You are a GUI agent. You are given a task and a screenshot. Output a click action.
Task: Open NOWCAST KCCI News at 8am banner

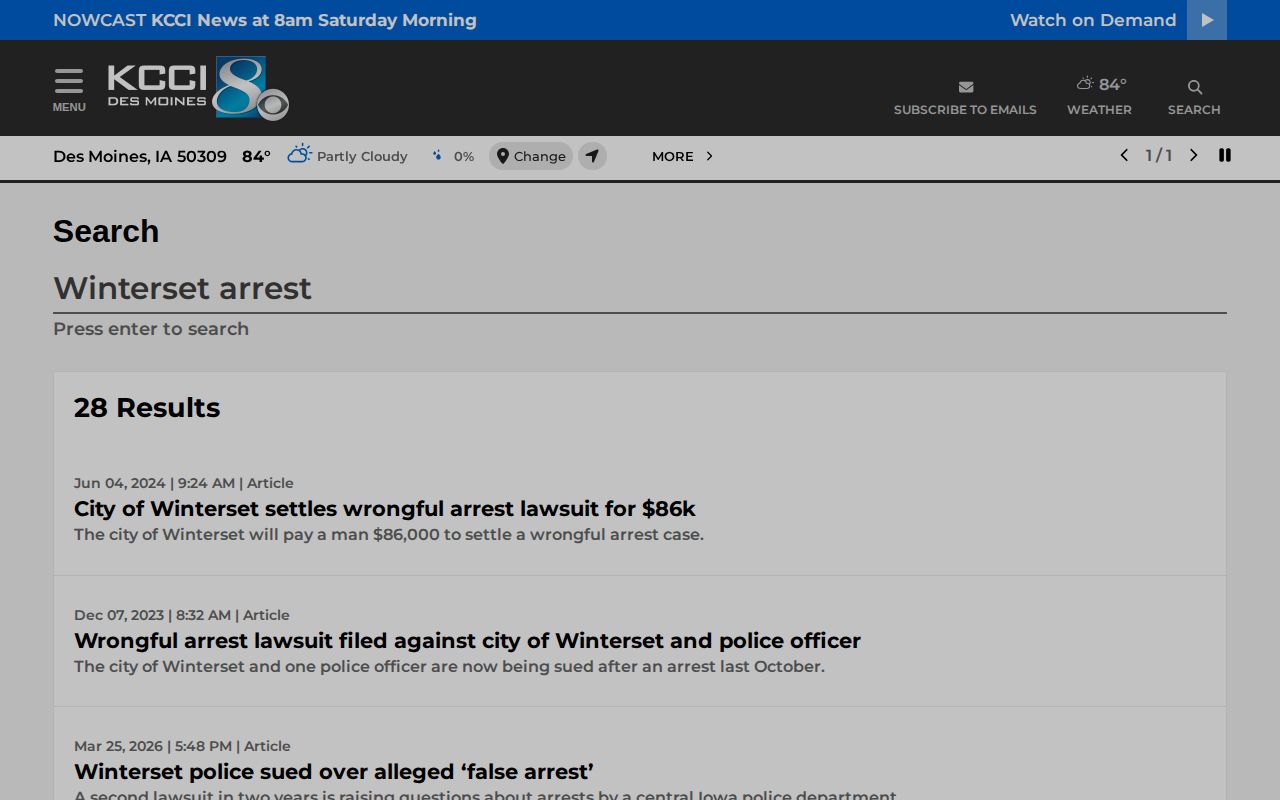(265, 20)
